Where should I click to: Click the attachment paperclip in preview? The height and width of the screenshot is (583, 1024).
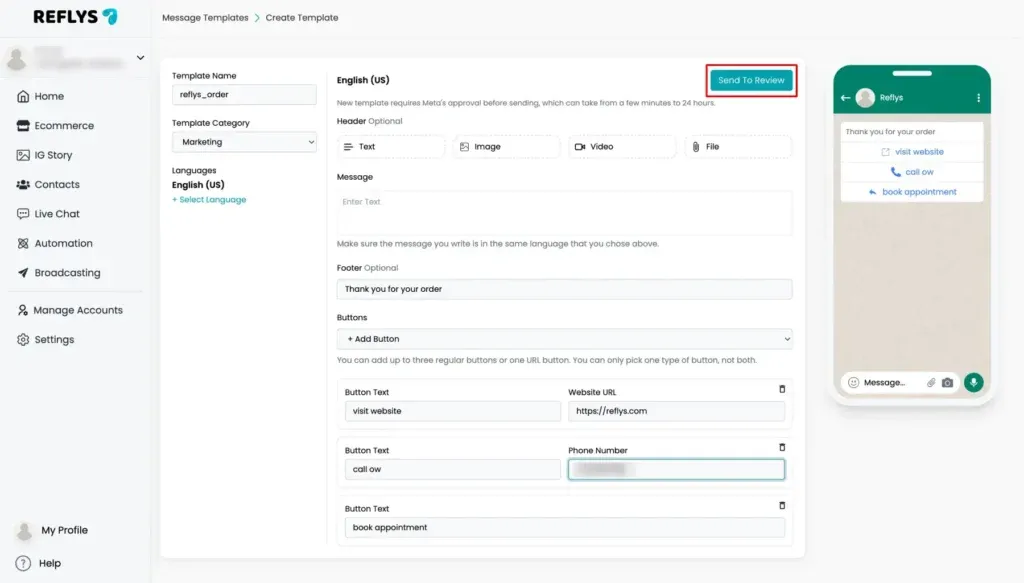coord(931,383)
